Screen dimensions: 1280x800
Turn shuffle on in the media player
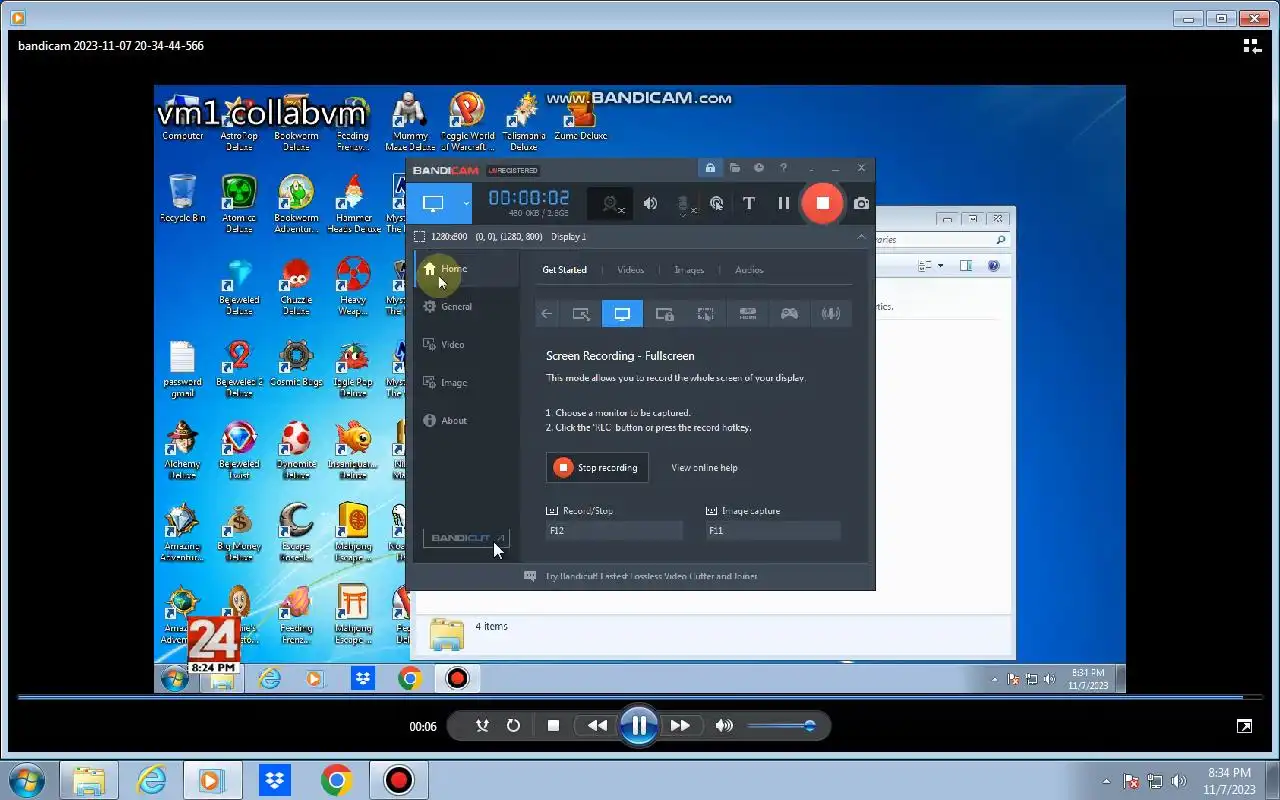[482, 726]
